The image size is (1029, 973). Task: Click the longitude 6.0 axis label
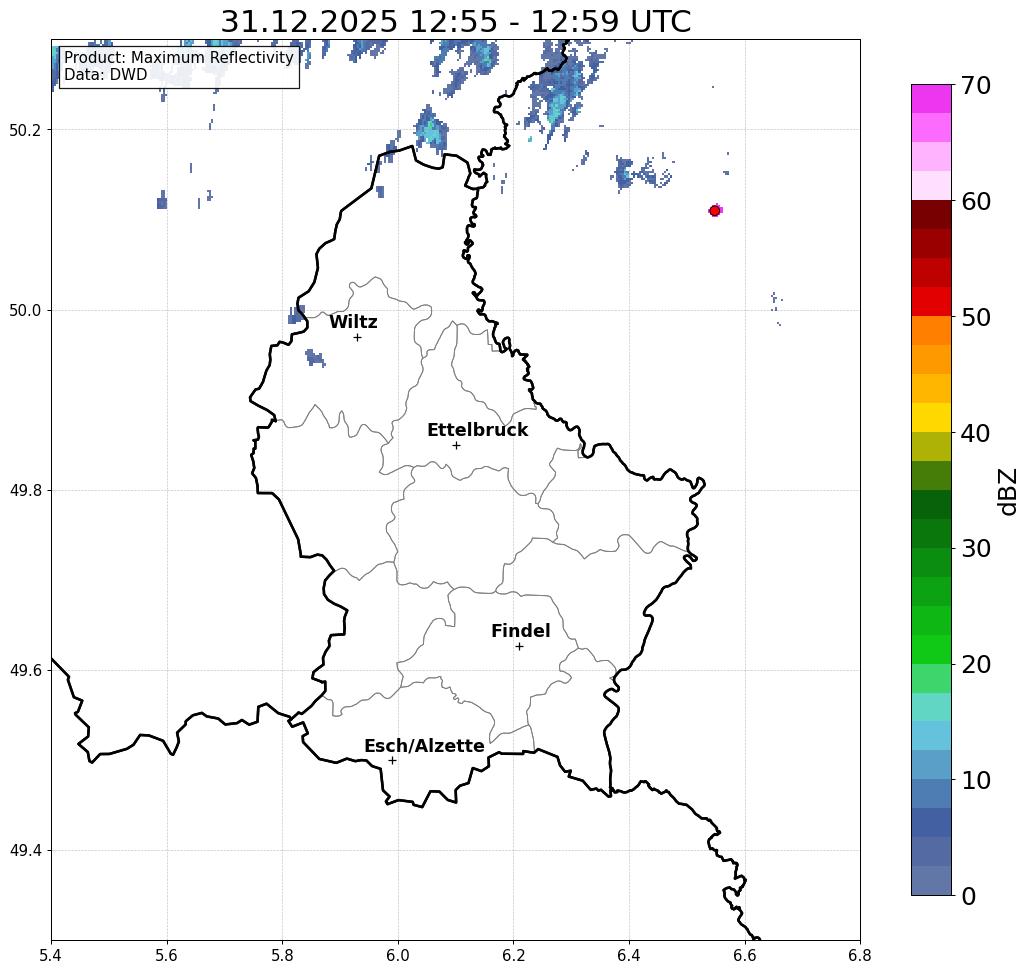point(398,955)
